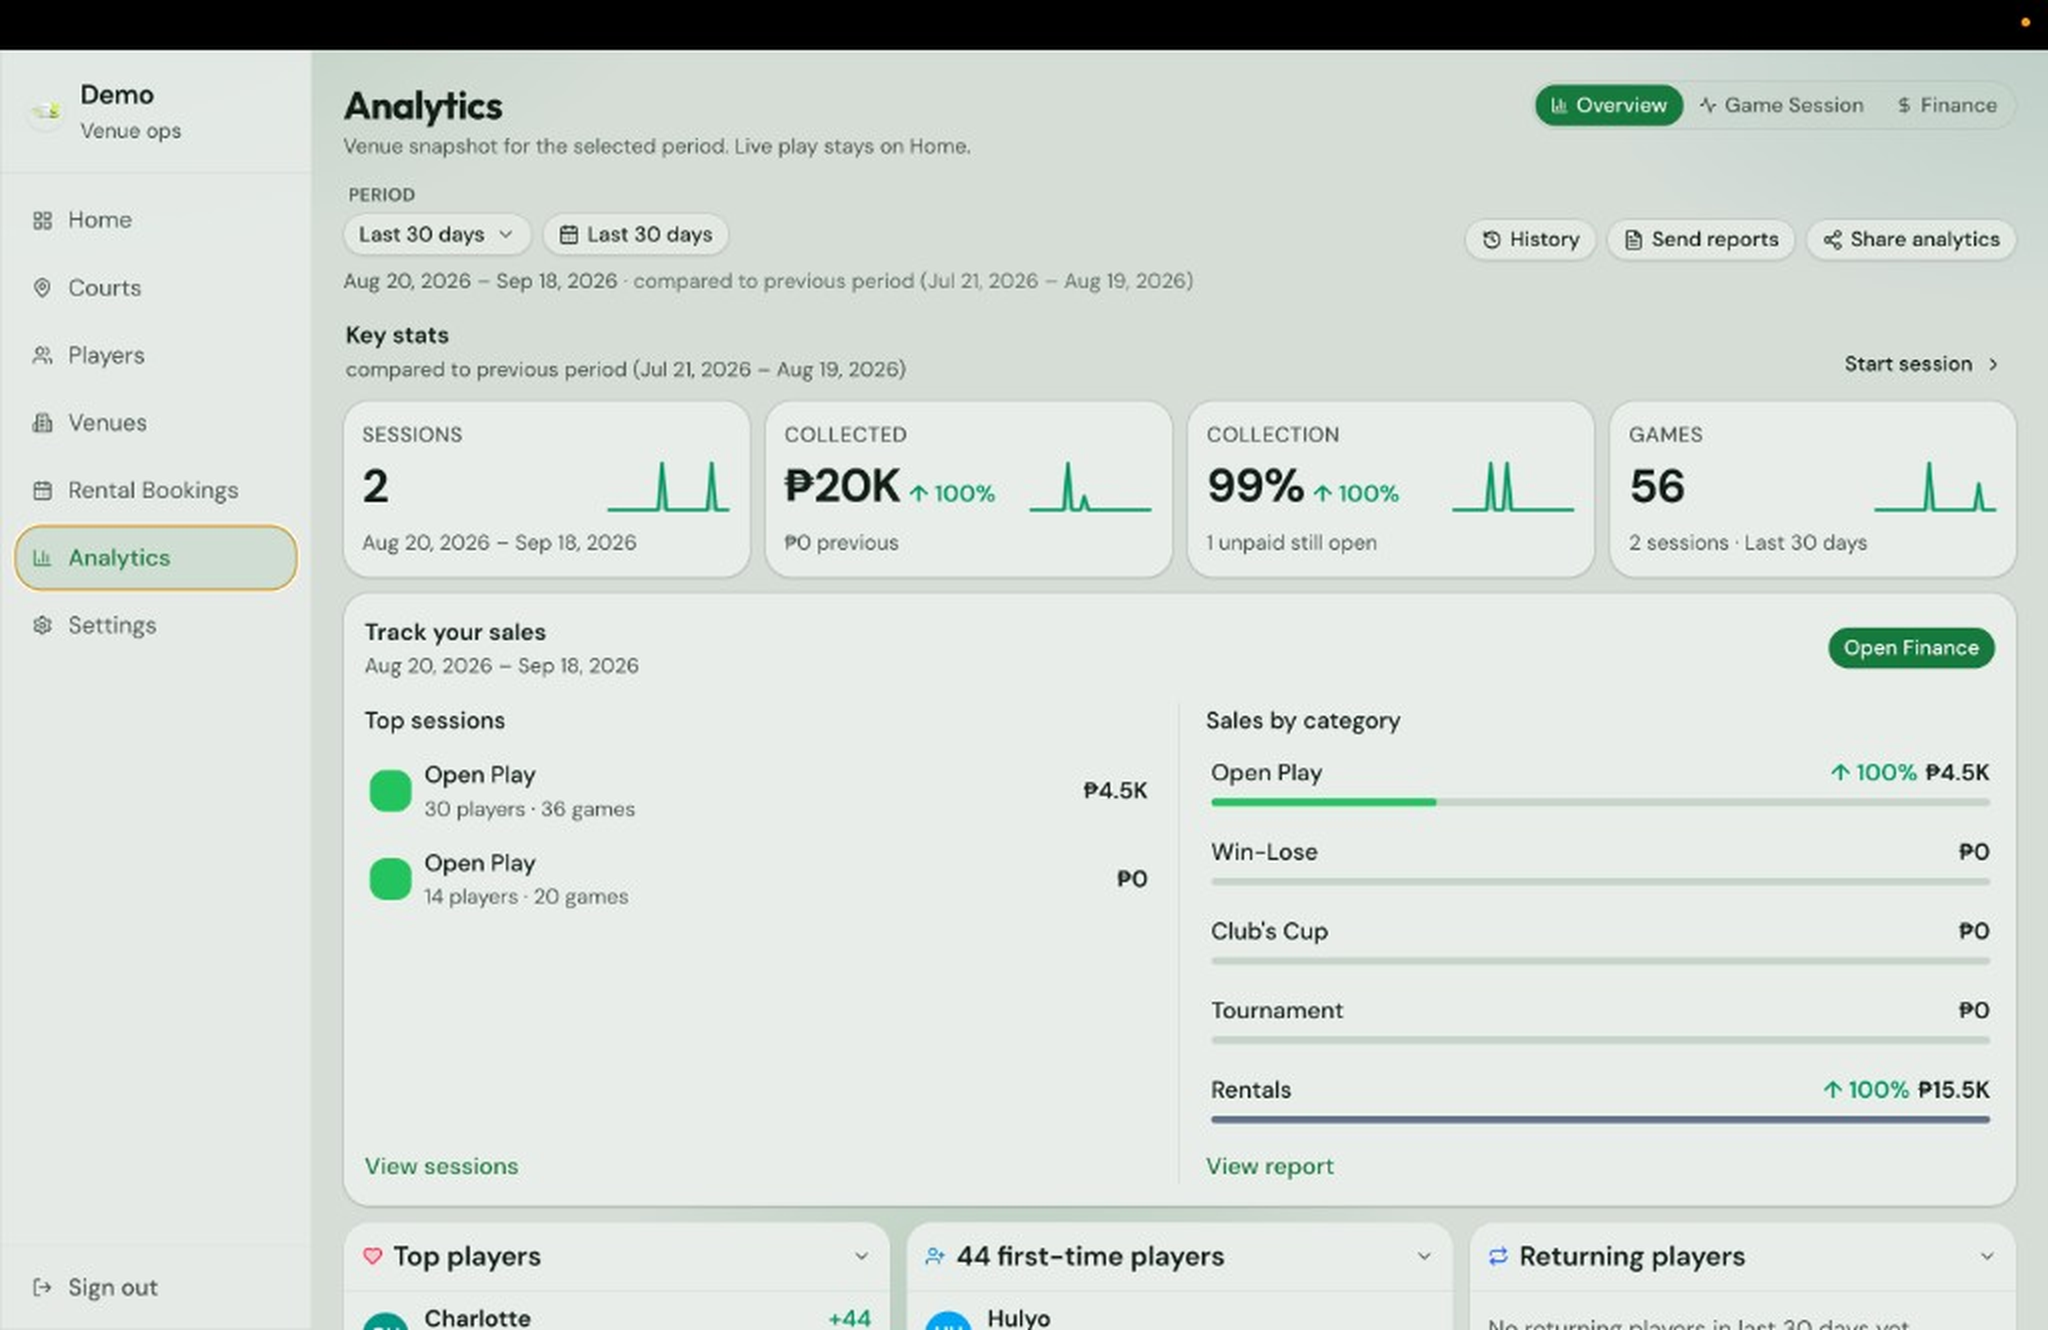Screen dimensions: 2048x1330
Task: Collapse the 44 first-time players chevron
Action: pos(1424,1256)
